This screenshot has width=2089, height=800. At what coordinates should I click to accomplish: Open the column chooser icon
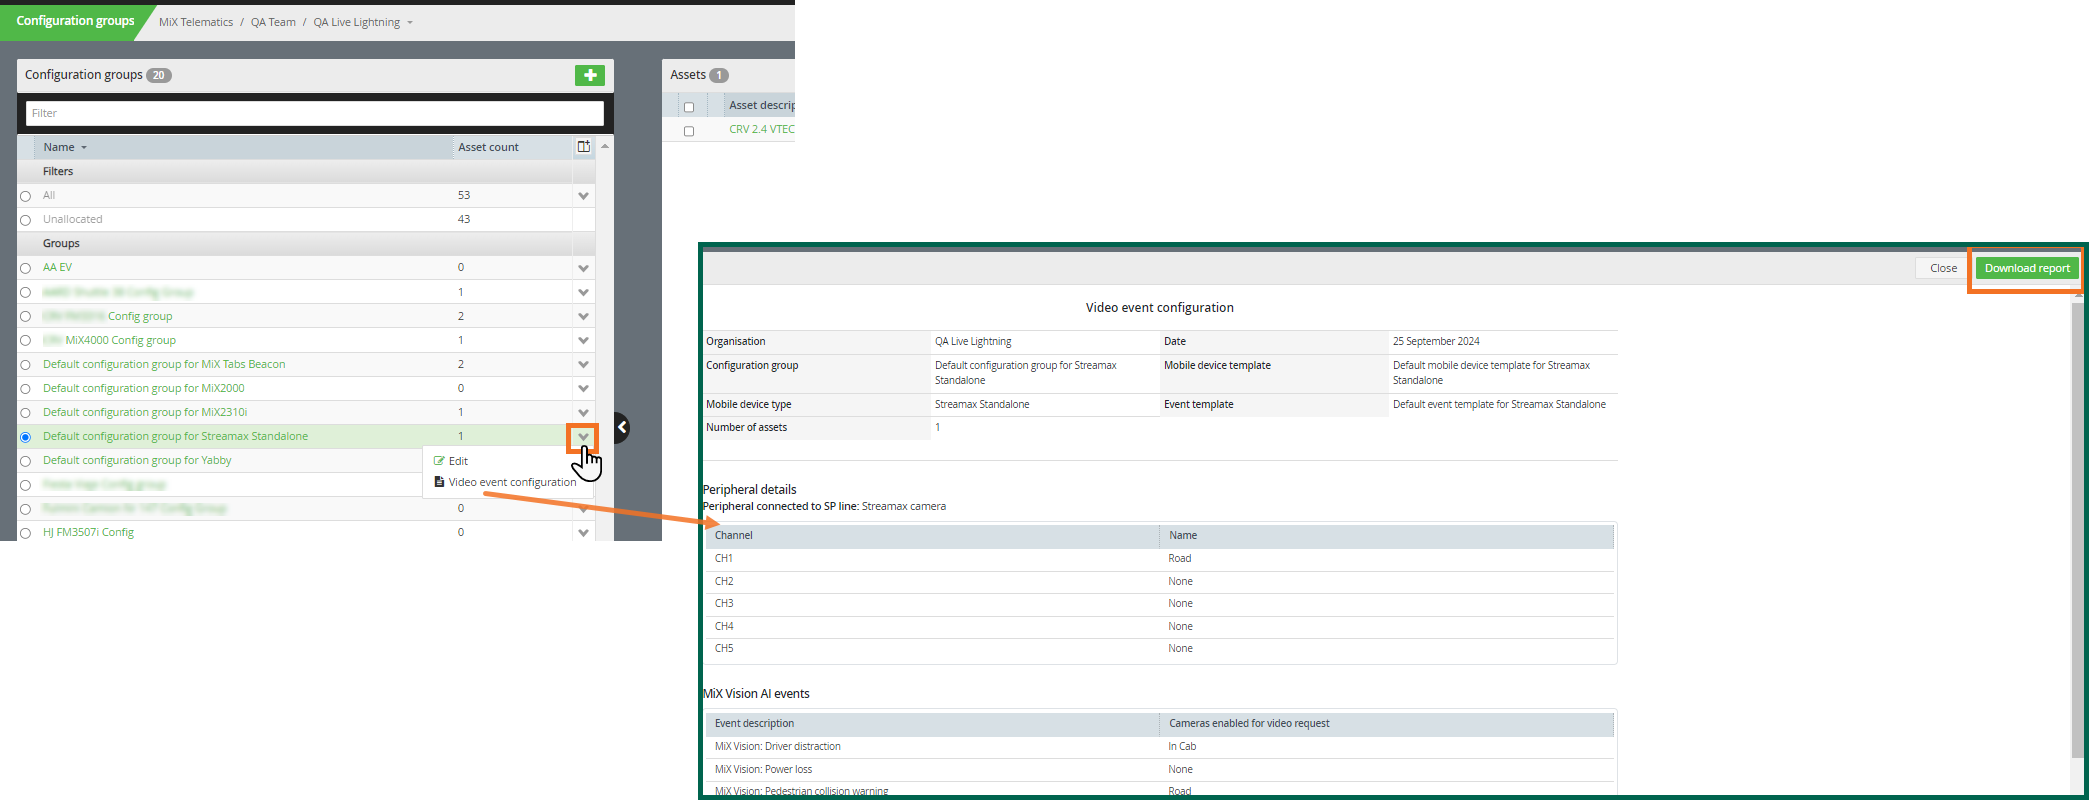point(584,147)
